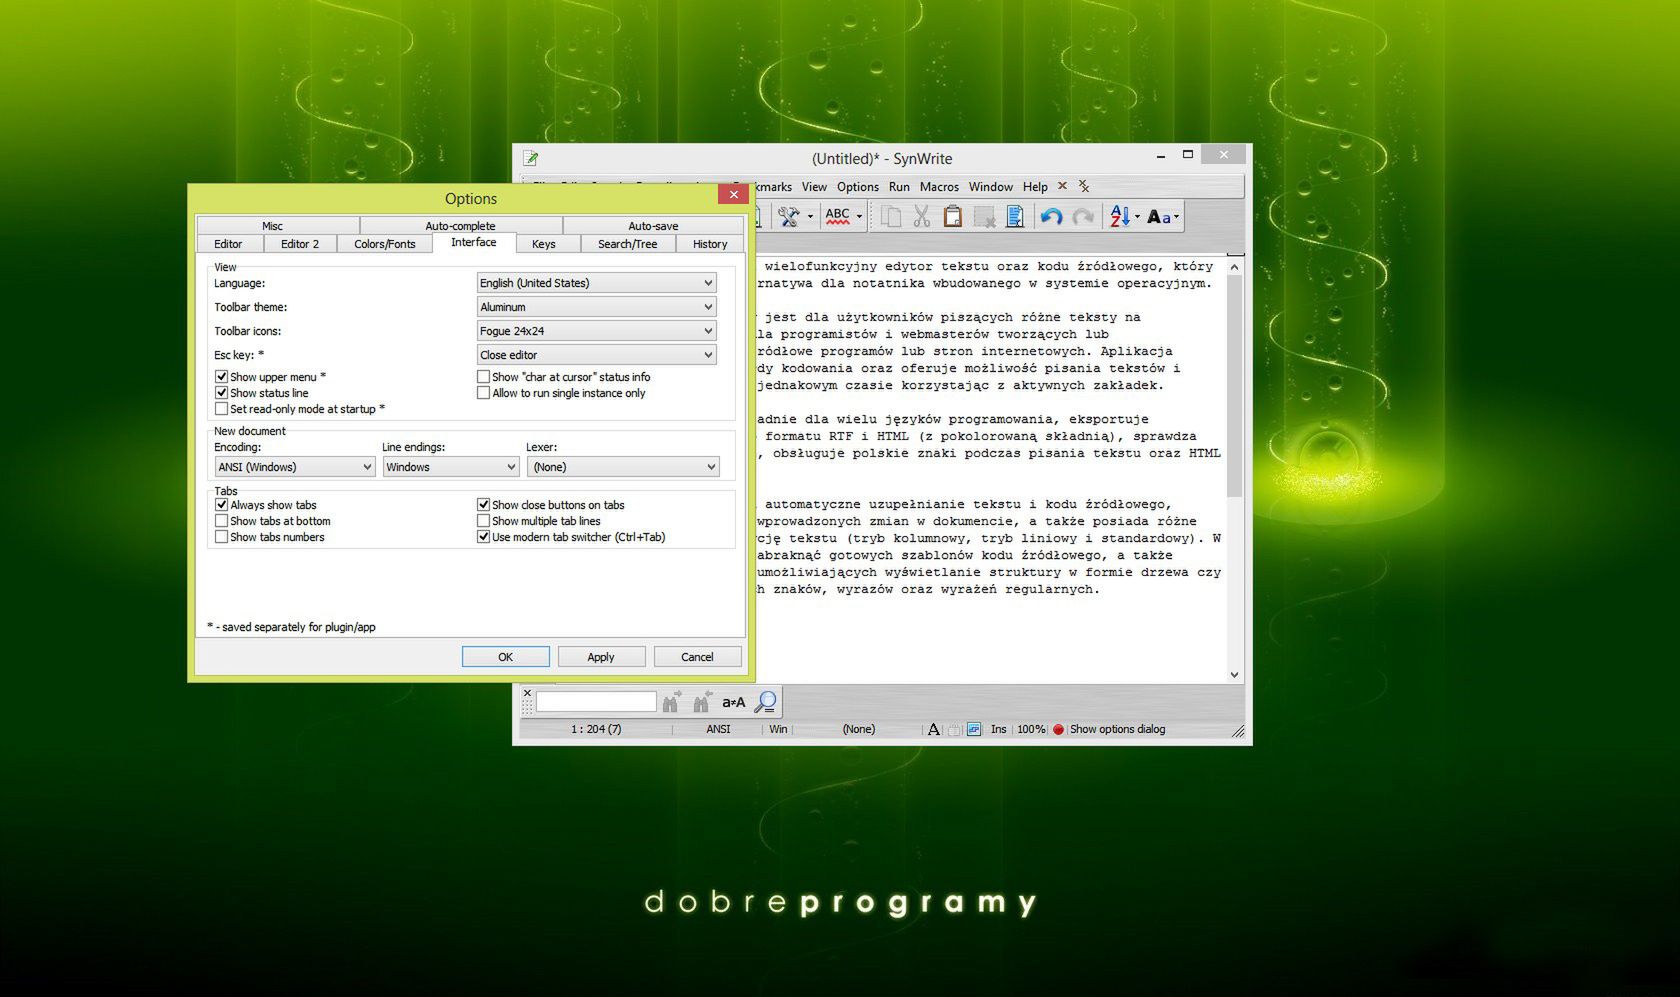Expand the dropdown arrow next to ABC icon
The width and height of the screenshot is (1680, 997).
click(x=859, y=216)
